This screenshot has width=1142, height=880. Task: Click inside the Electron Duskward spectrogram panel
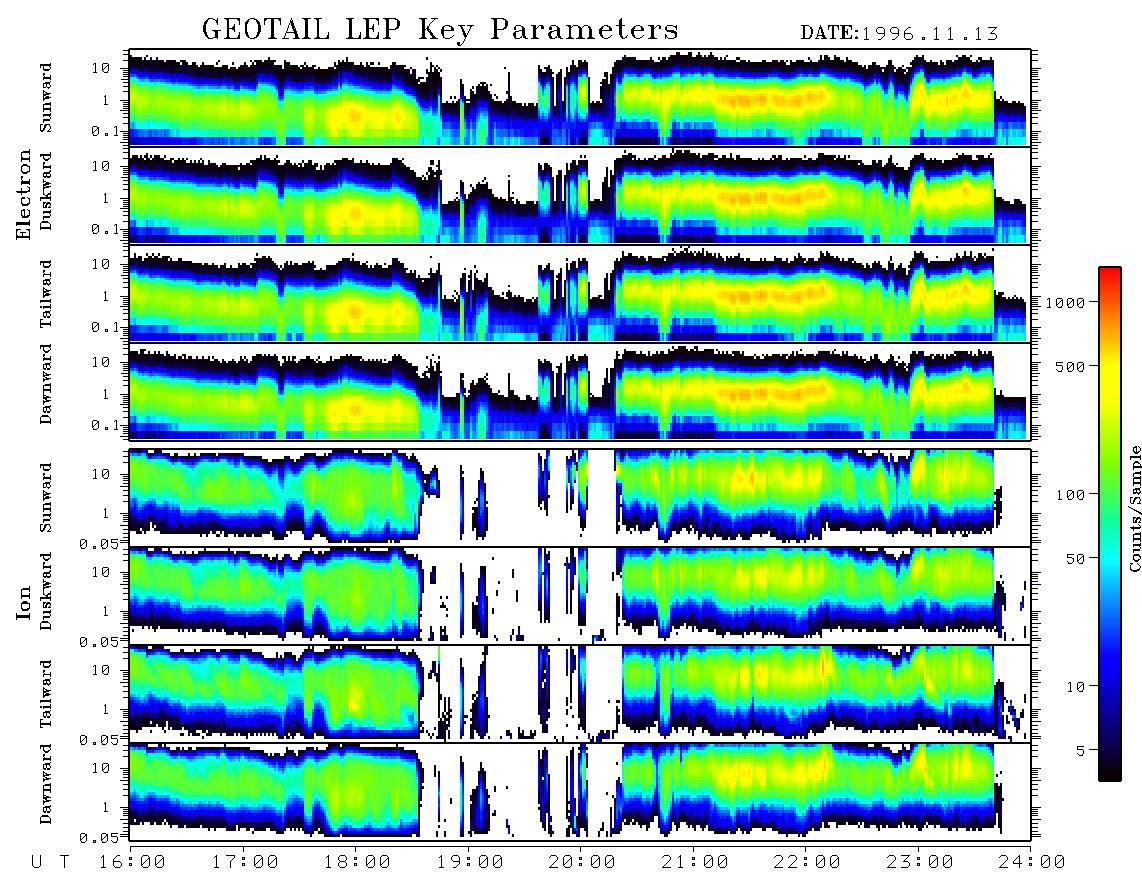[580, 195]
